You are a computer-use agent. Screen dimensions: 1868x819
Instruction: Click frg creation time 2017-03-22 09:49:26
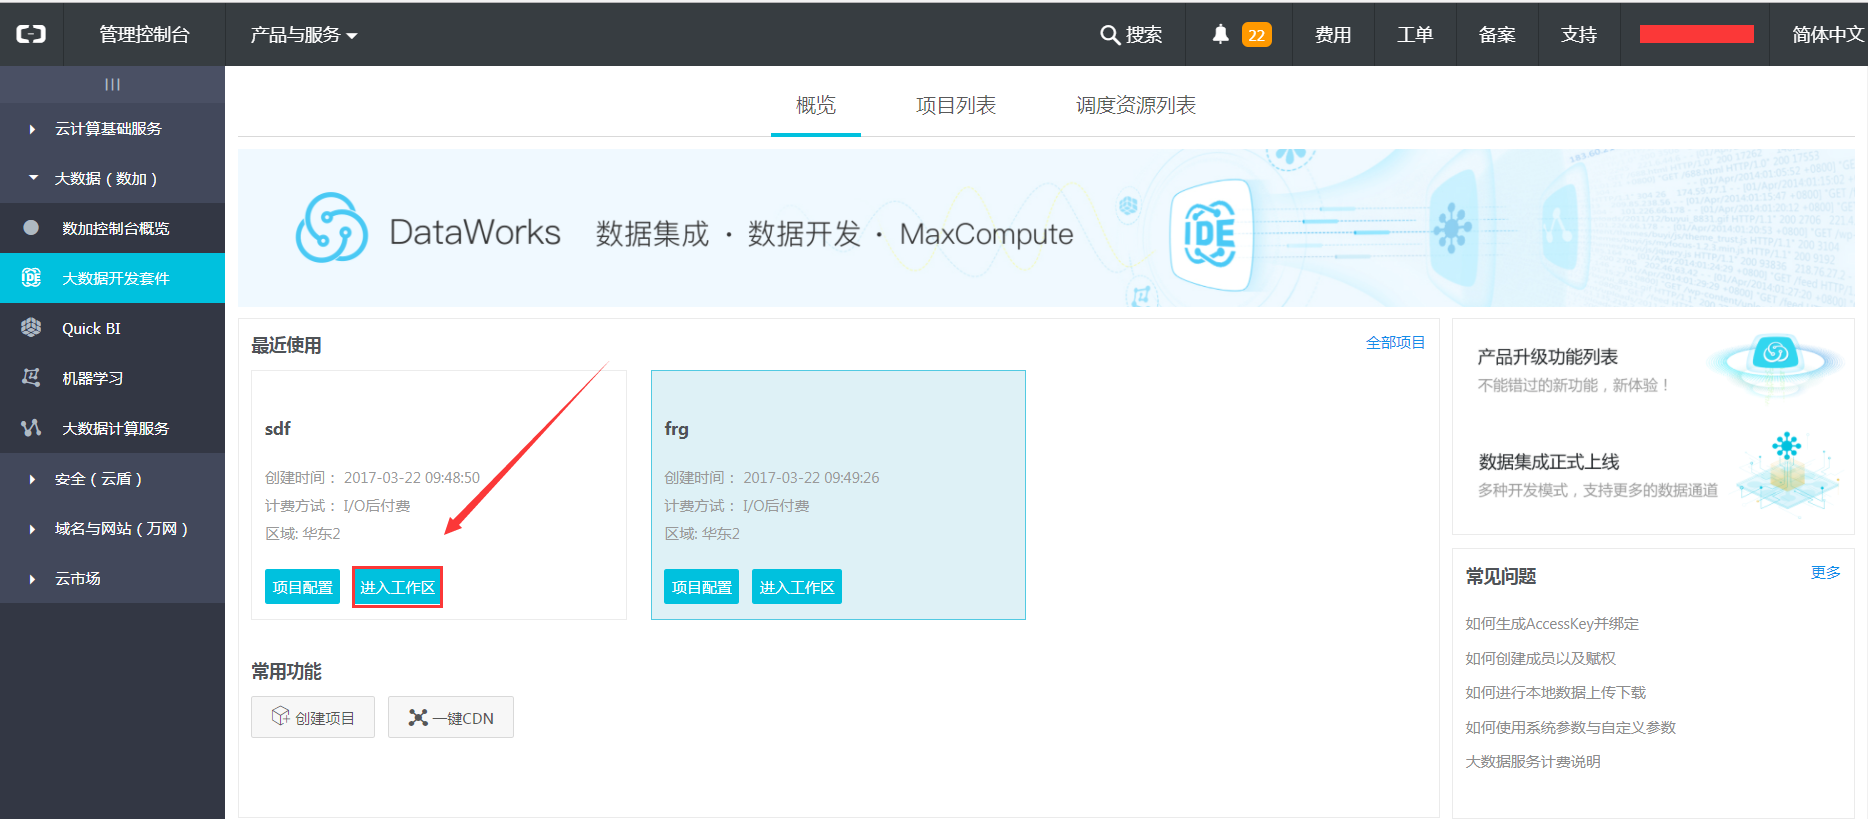coord(811,478)
